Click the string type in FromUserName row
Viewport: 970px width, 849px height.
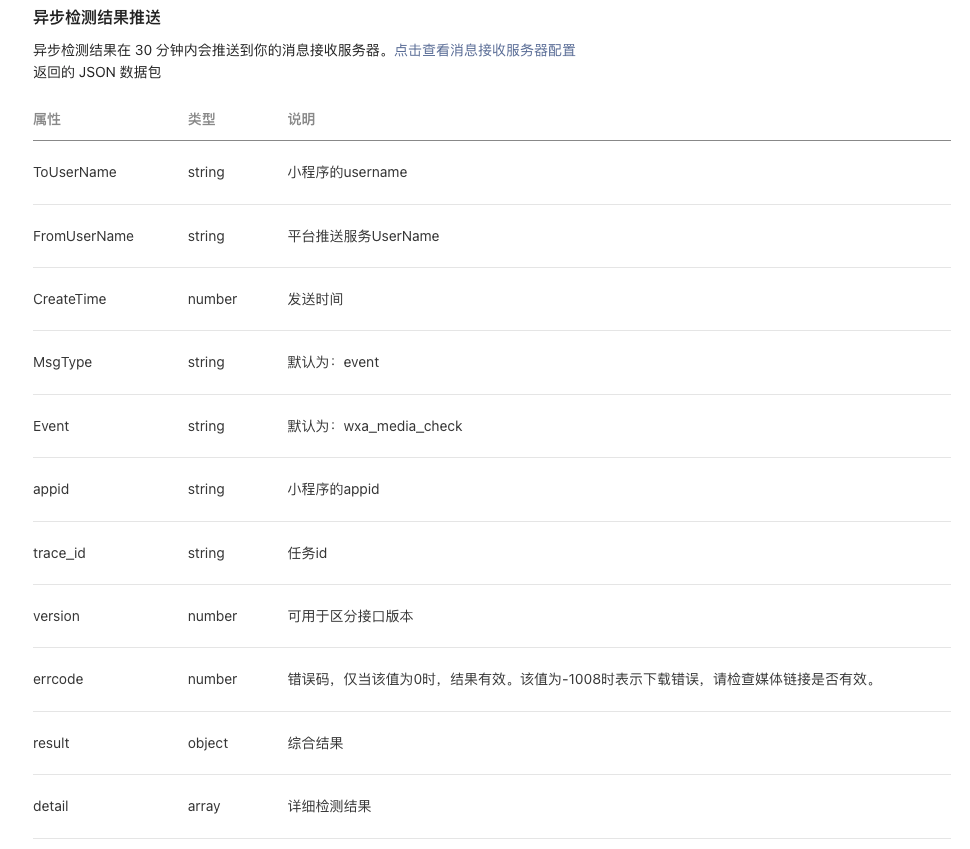(x=206, y=236)
